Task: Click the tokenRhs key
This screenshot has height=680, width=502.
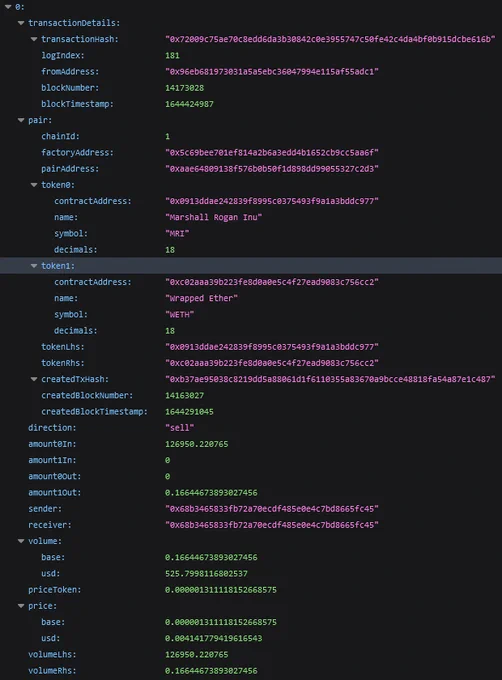Action: click(x=63, y=363)
